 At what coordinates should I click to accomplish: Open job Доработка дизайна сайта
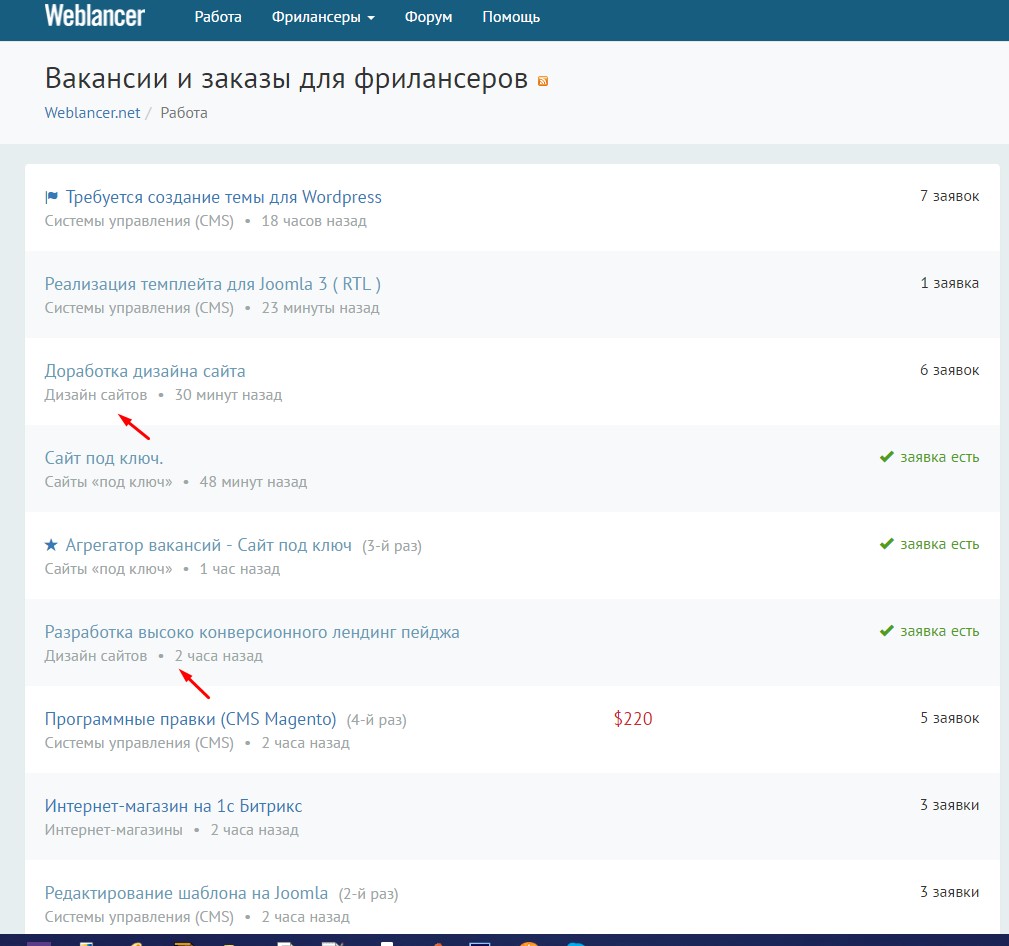(x=145, y=371)
